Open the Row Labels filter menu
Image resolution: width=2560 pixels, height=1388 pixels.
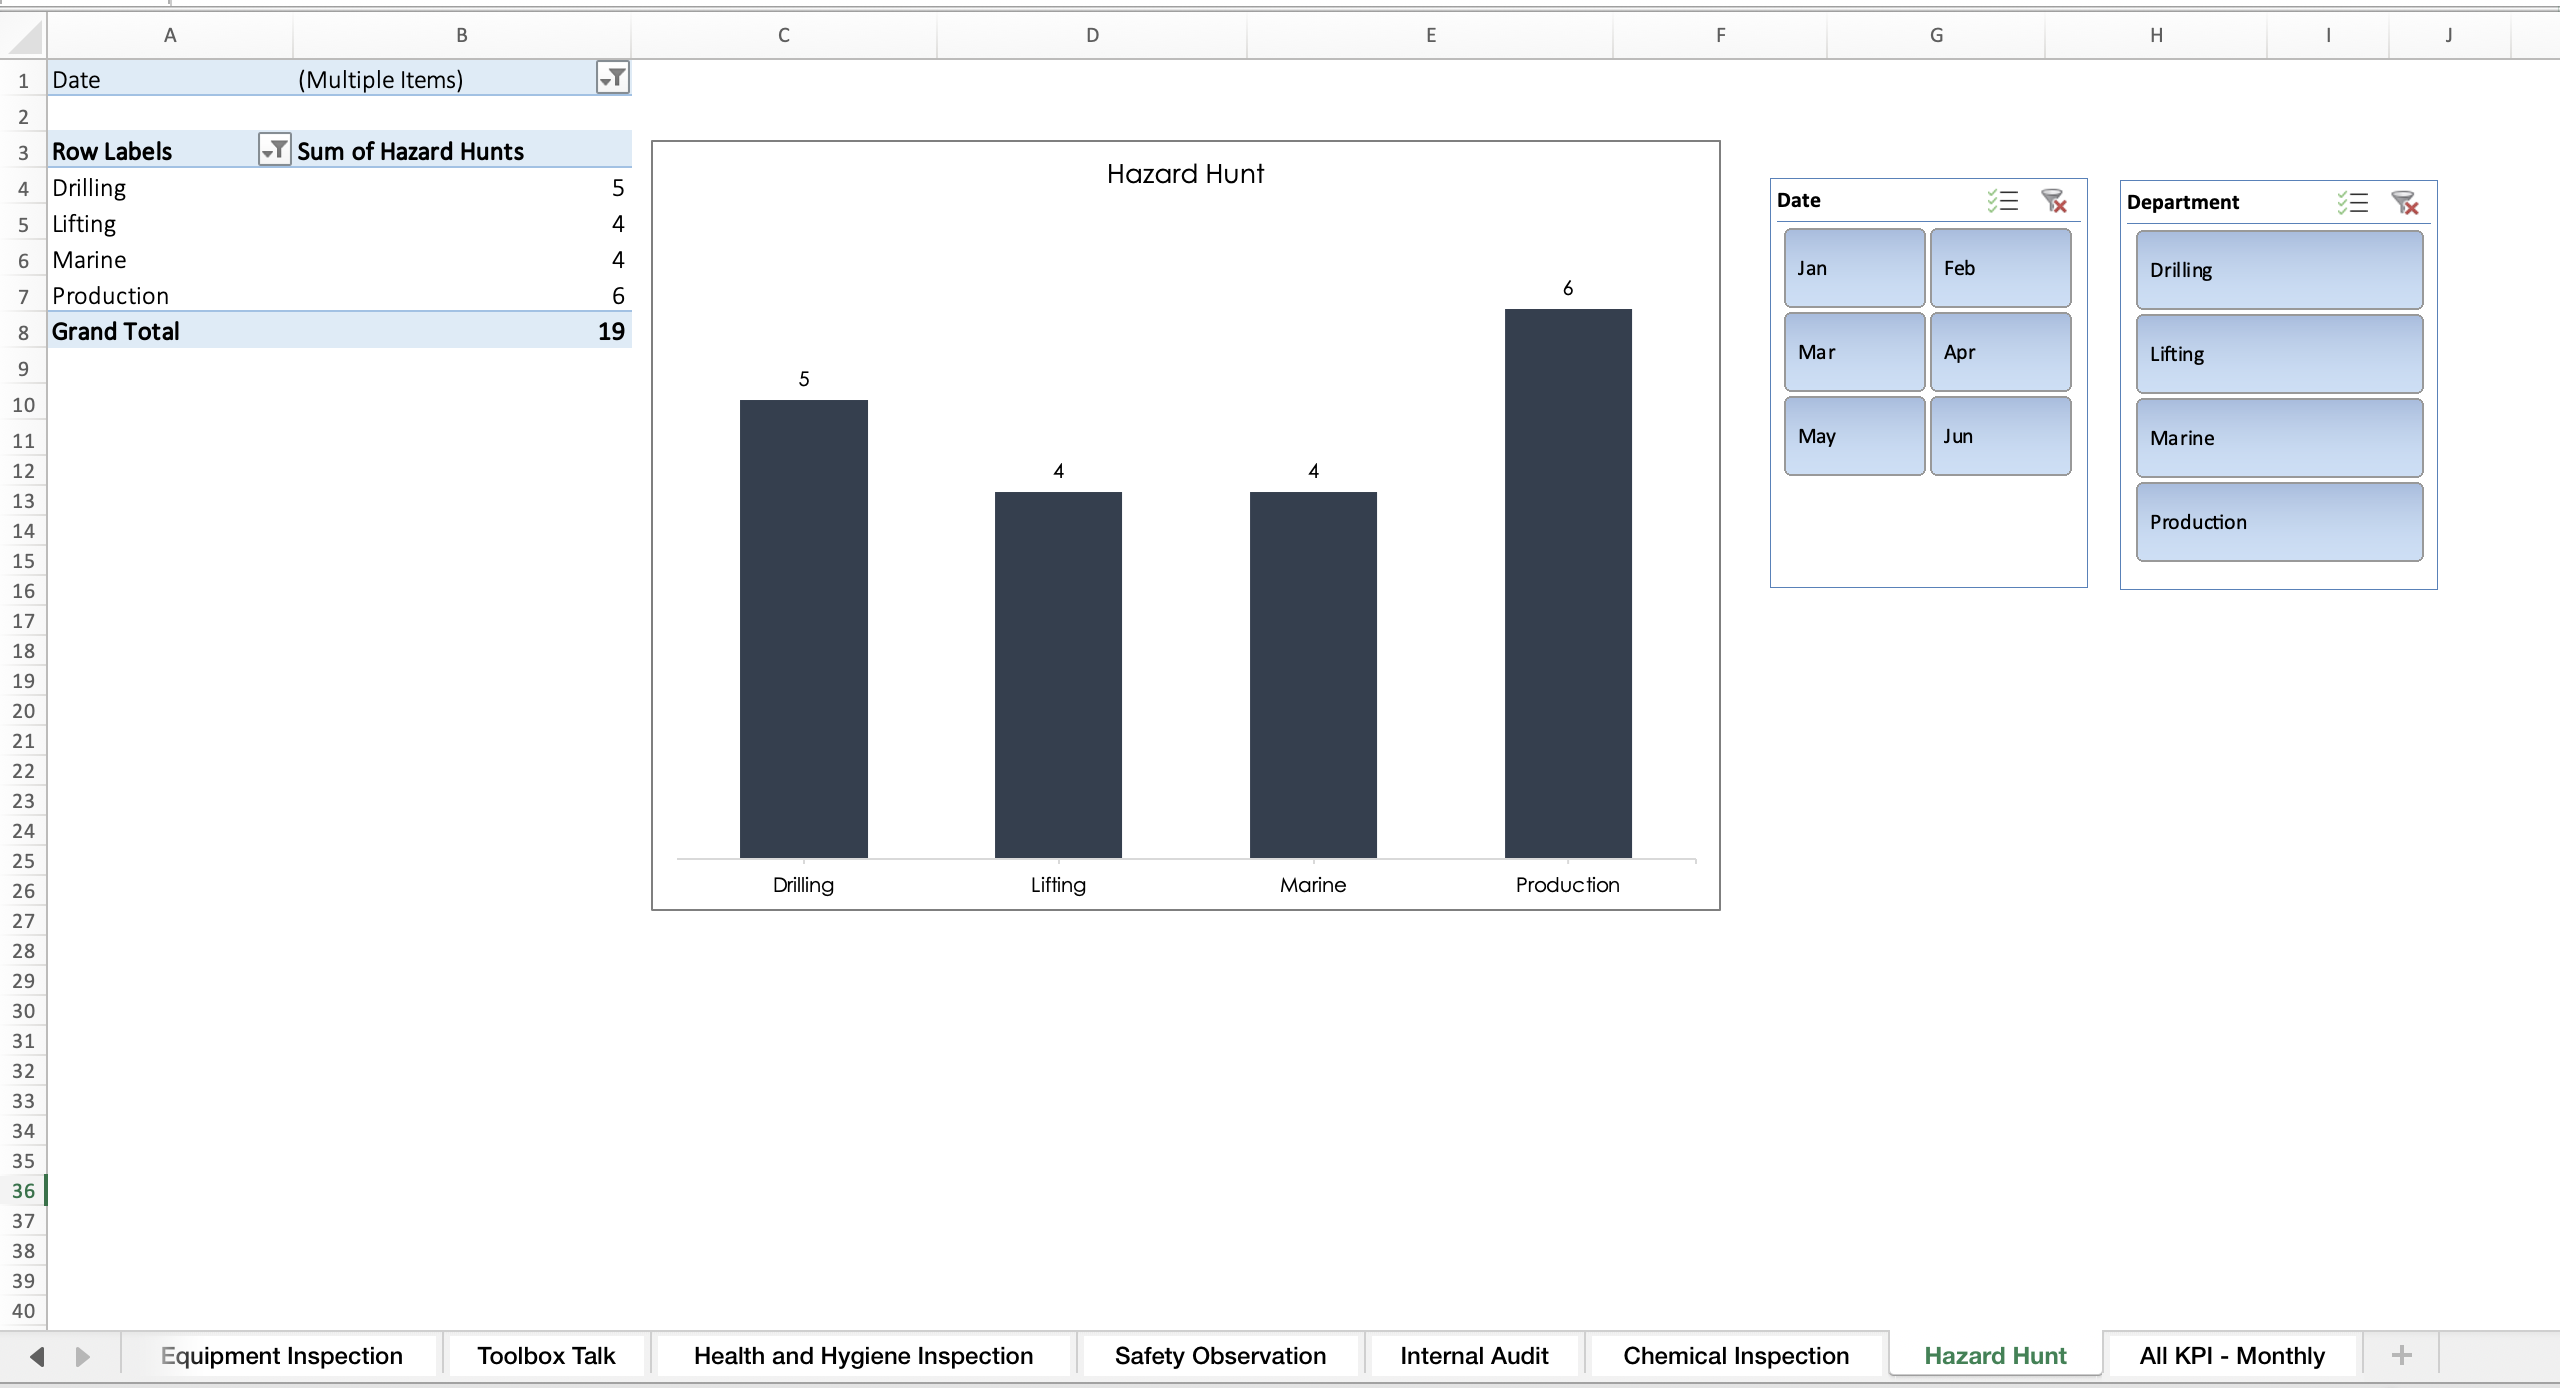point(275,150)
